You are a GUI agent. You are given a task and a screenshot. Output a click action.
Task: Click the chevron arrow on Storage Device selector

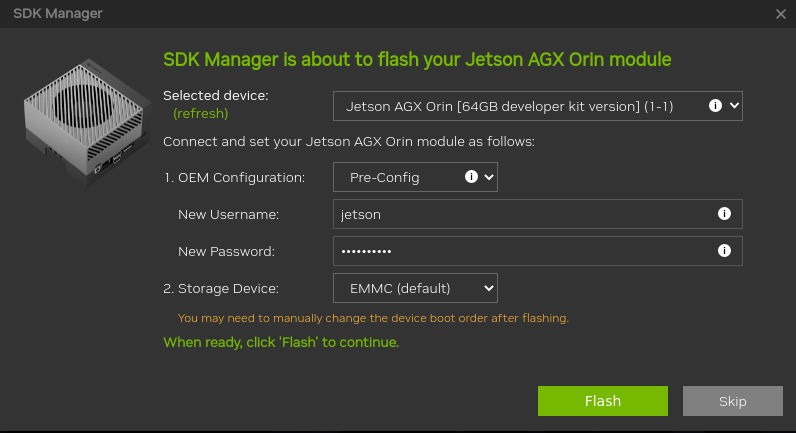489,288
